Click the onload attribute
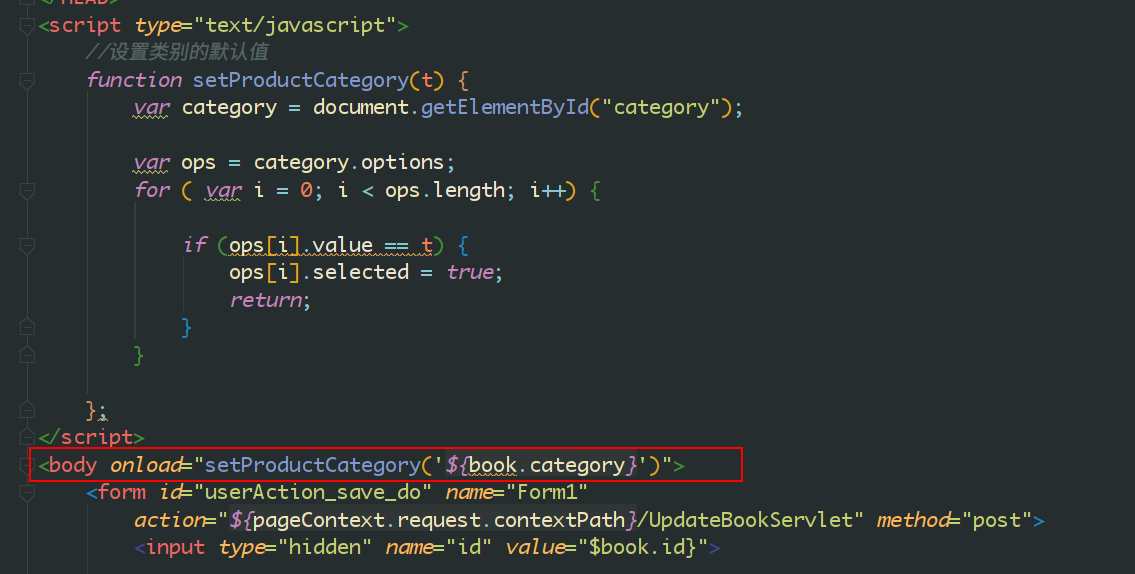The width and height of the screenshot is (1135, 574). 145,465
